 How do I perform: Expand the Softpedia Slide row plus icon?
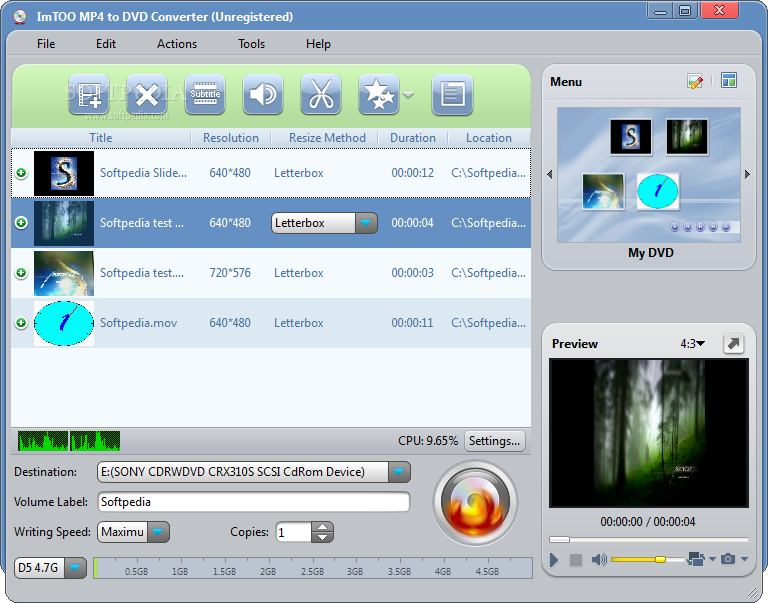point(21,173)
